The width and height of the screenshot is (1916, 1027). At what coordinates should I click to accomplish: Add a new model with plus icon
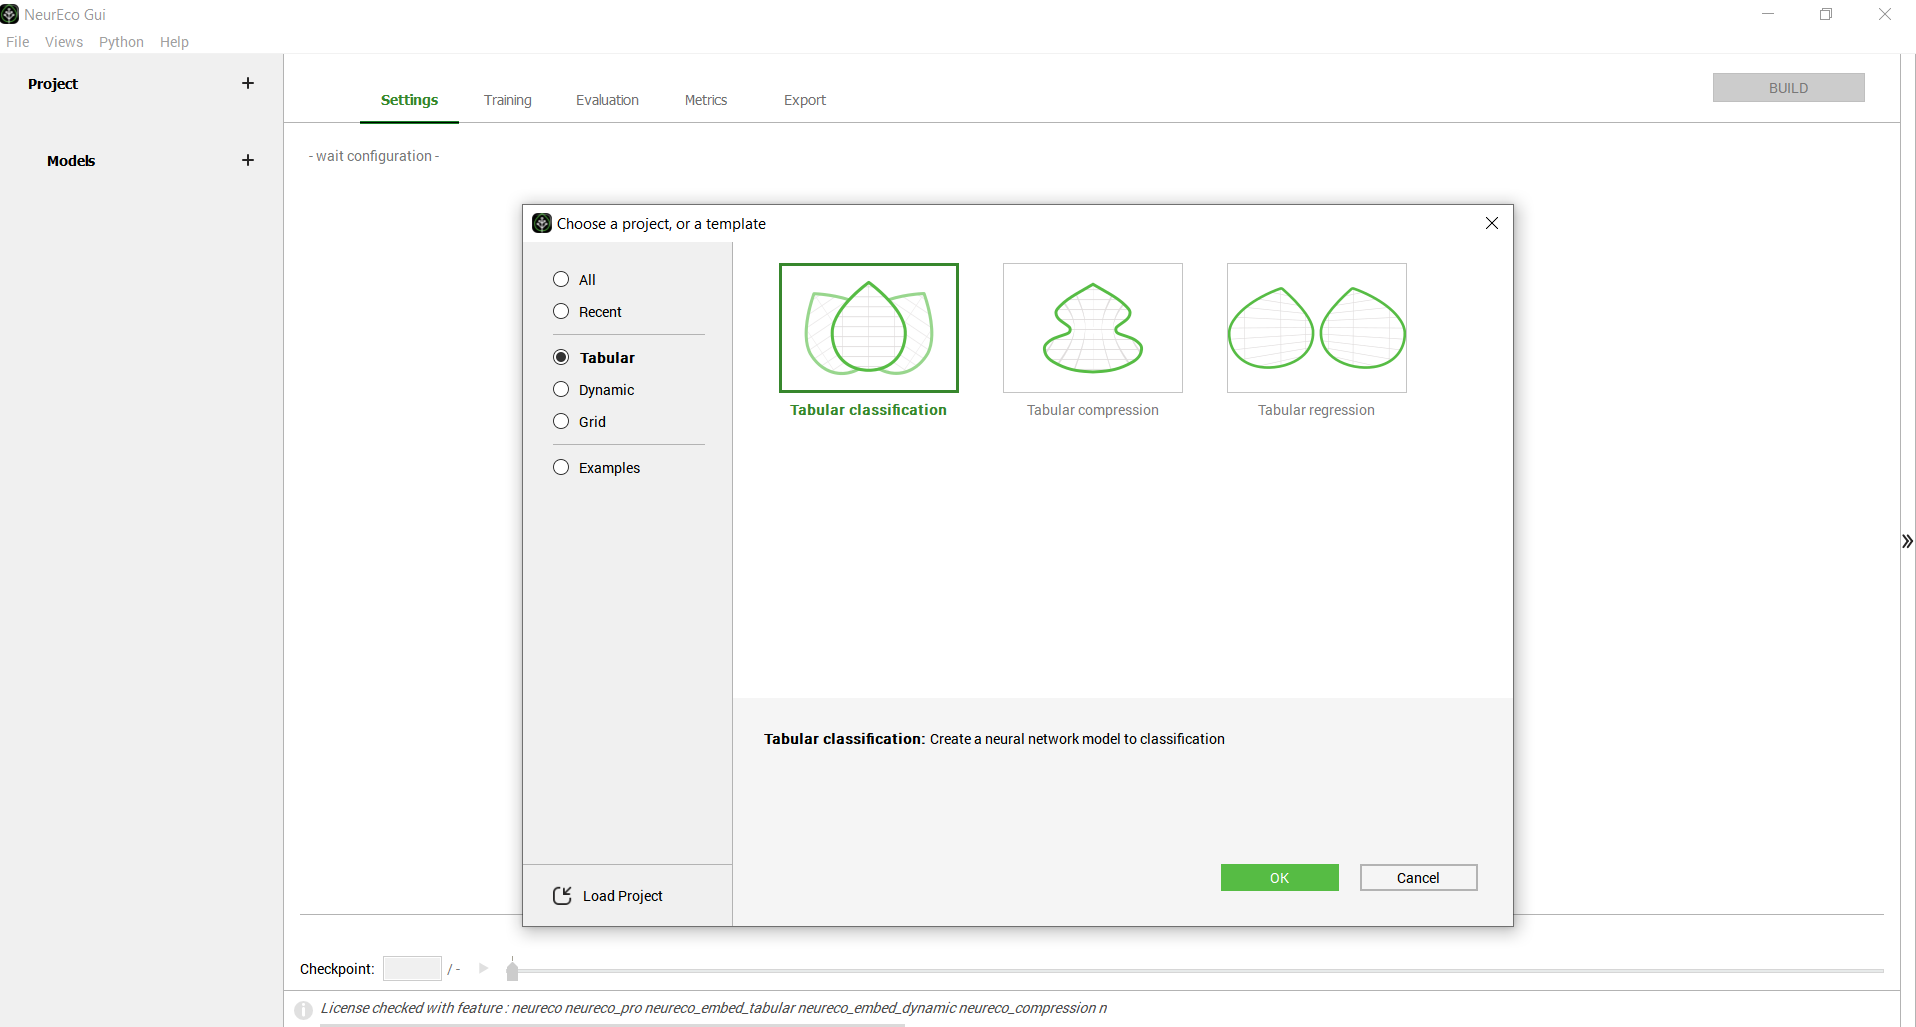248,160
